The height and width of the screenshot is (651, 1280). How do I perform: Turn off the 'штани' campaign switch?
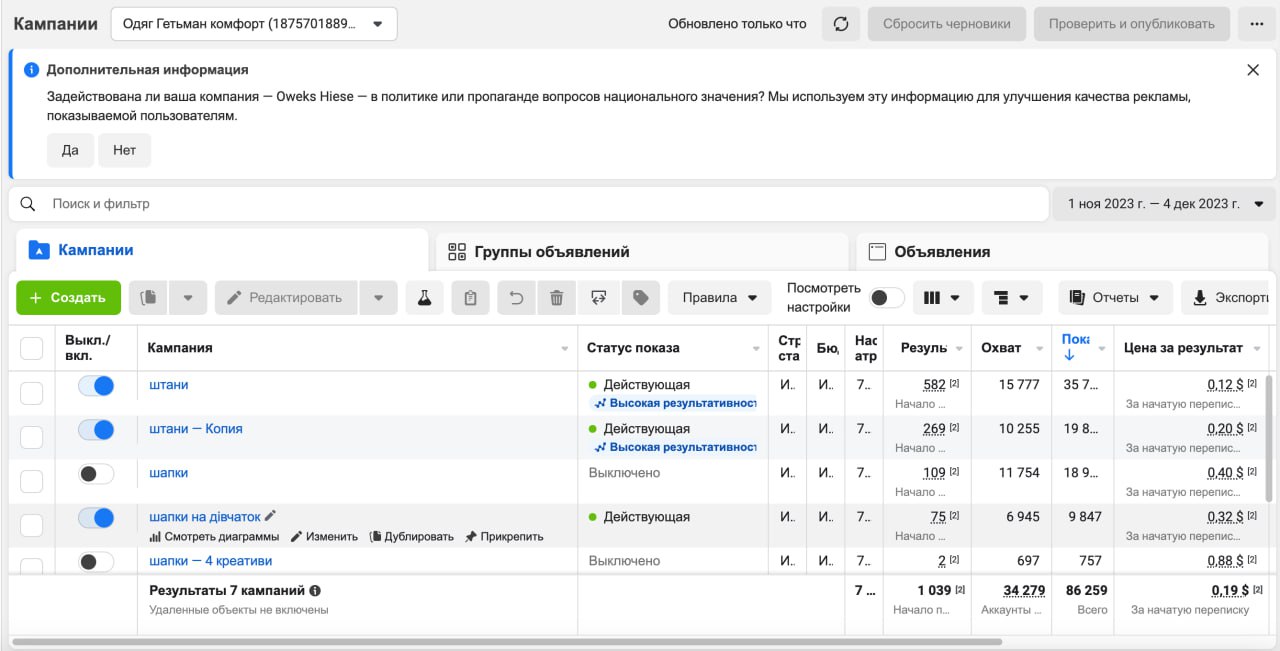click(x=96, y=385)
